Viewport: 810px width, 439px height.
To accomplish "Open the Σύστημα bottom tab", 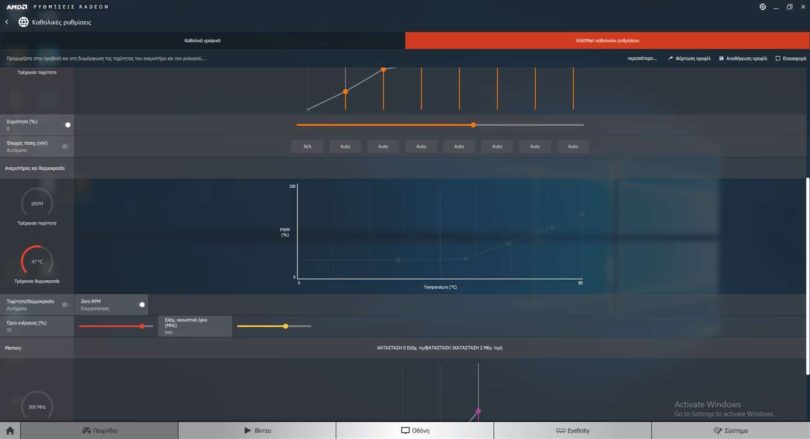I will pyautogui.click(x=730, y=430).
